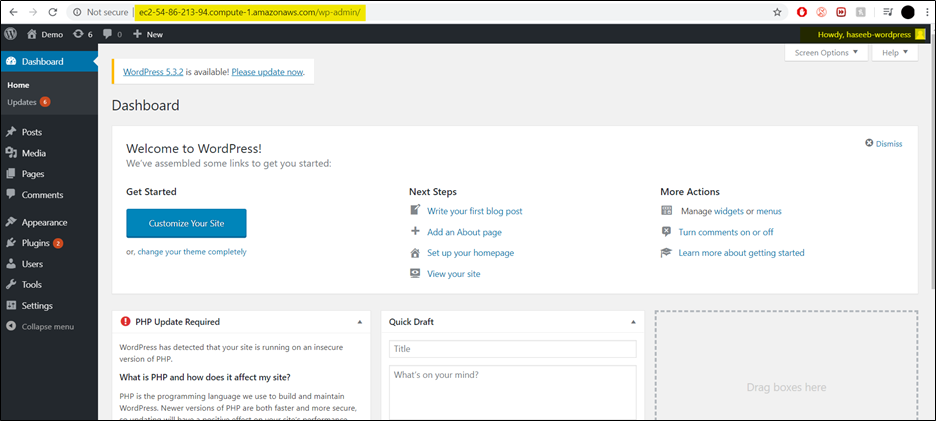Click the menus link

click(769, 211)
